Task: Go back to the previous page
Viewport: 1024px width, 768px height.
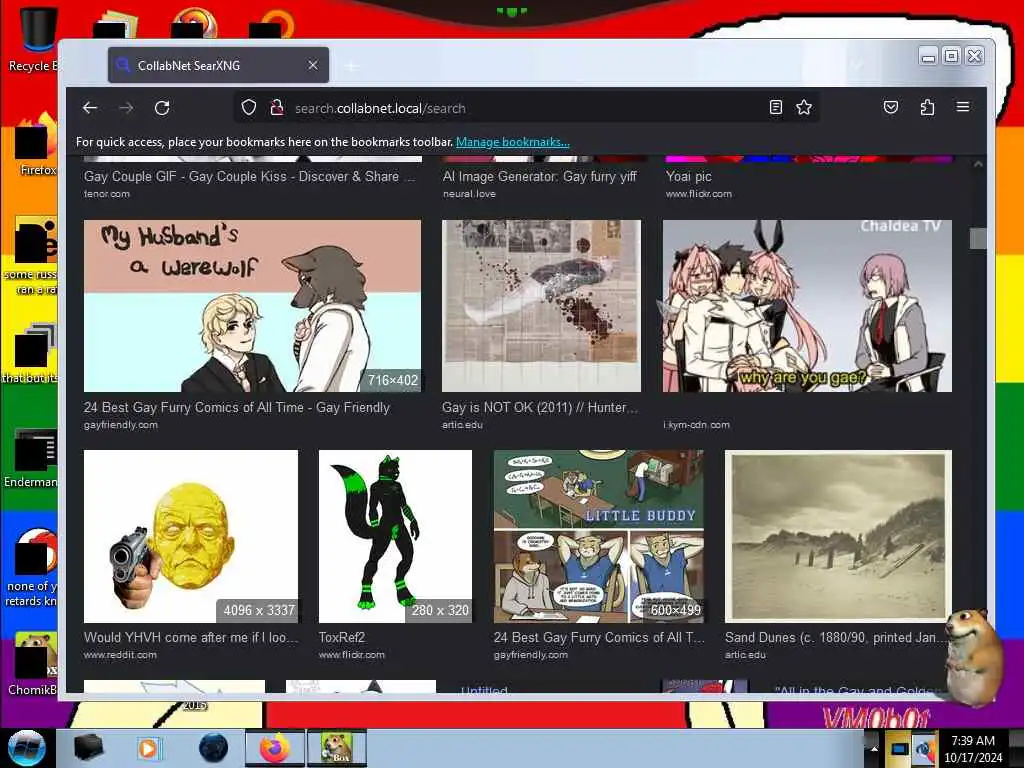Action: pos(90,108)
